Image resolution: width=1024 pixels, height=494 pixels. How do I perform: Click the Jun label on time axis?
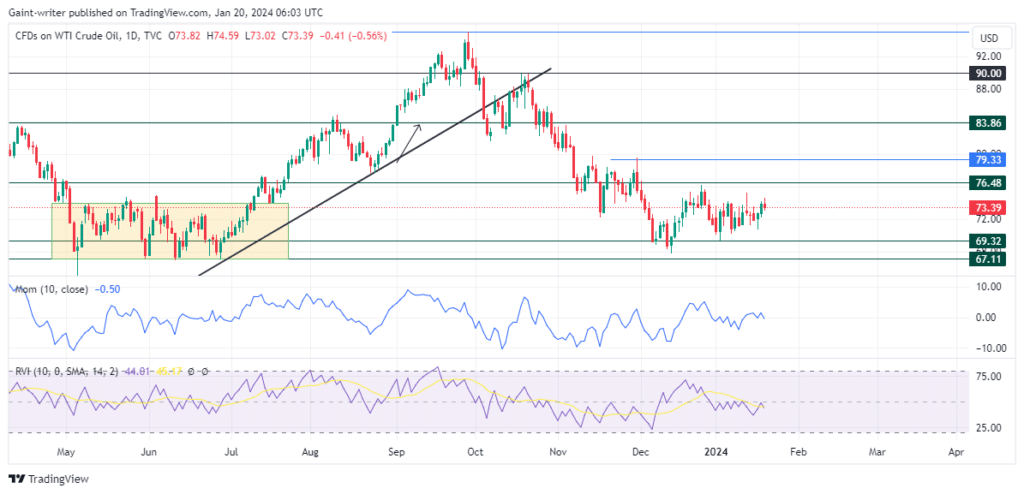pos(148,452)
